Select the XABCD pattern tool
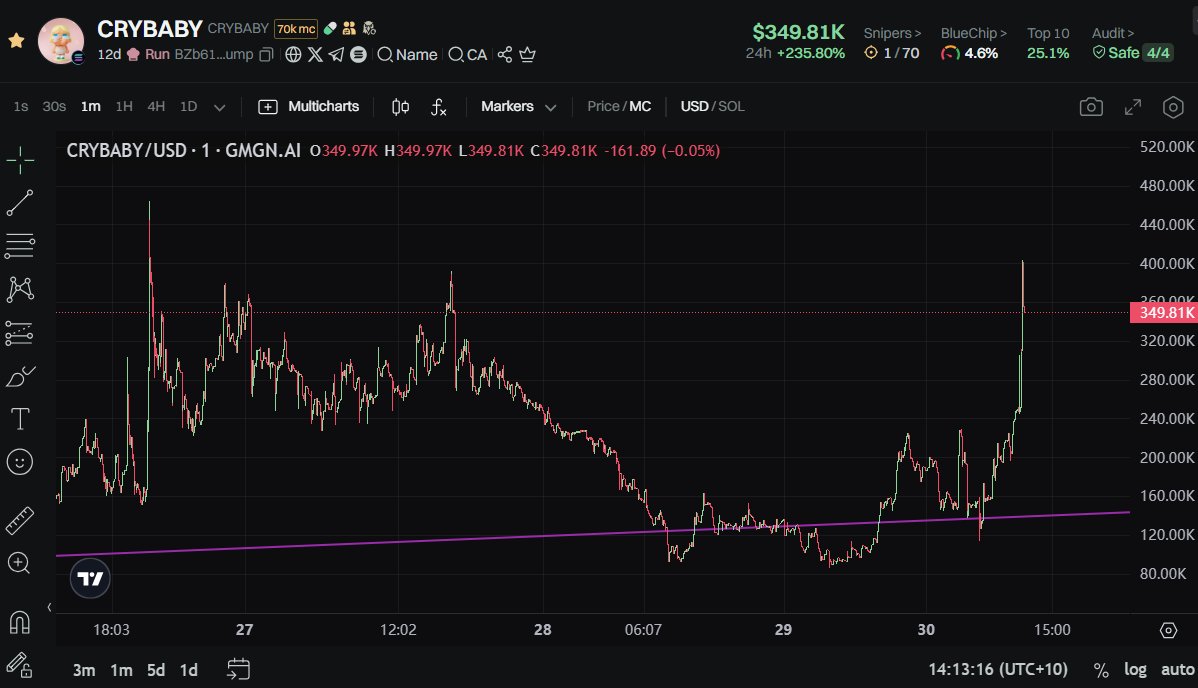1198x688 pixels. (x=20, y=289)
